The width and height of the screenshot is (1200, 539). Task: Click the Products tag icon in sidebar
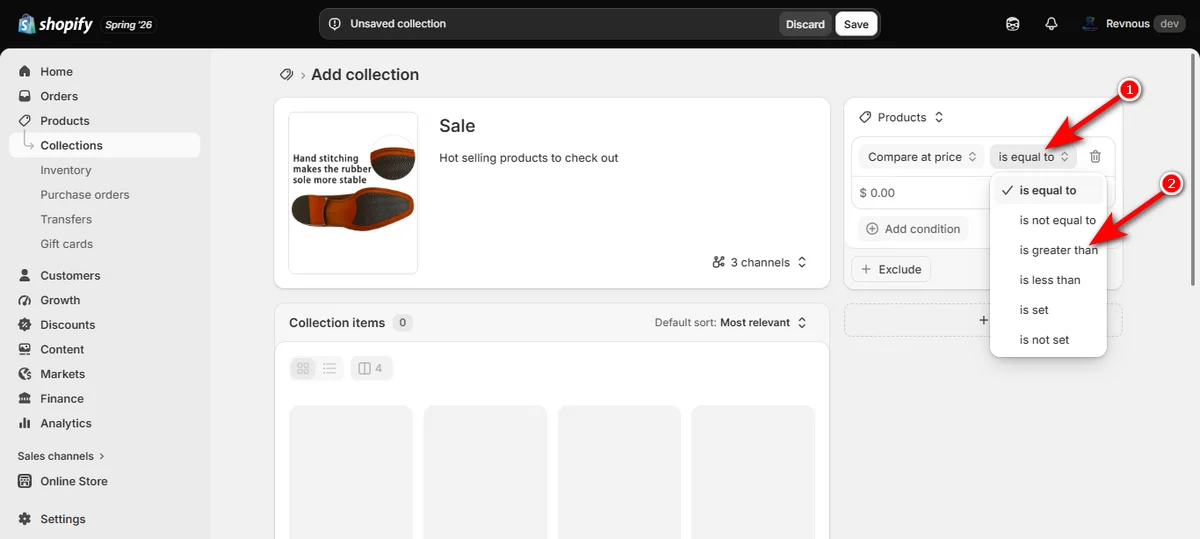point(25,121)
